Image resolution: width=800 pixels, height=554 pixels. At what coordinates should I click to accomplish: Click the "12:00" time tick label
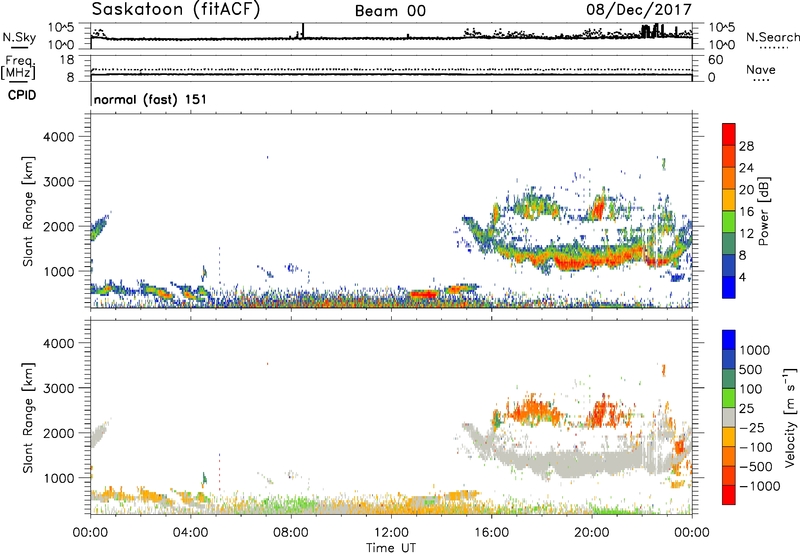[x=391, y=533]
